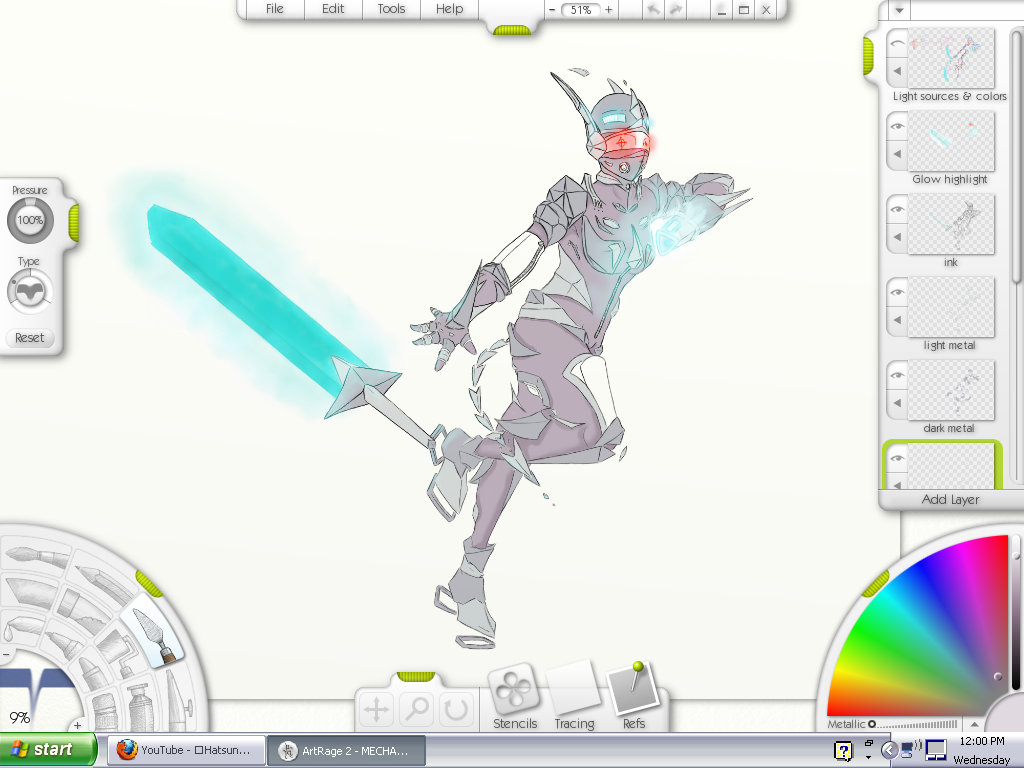This screenshot has height=768, width=1024.
Task: Click the Undo arrow
Action: coord(652,10)
